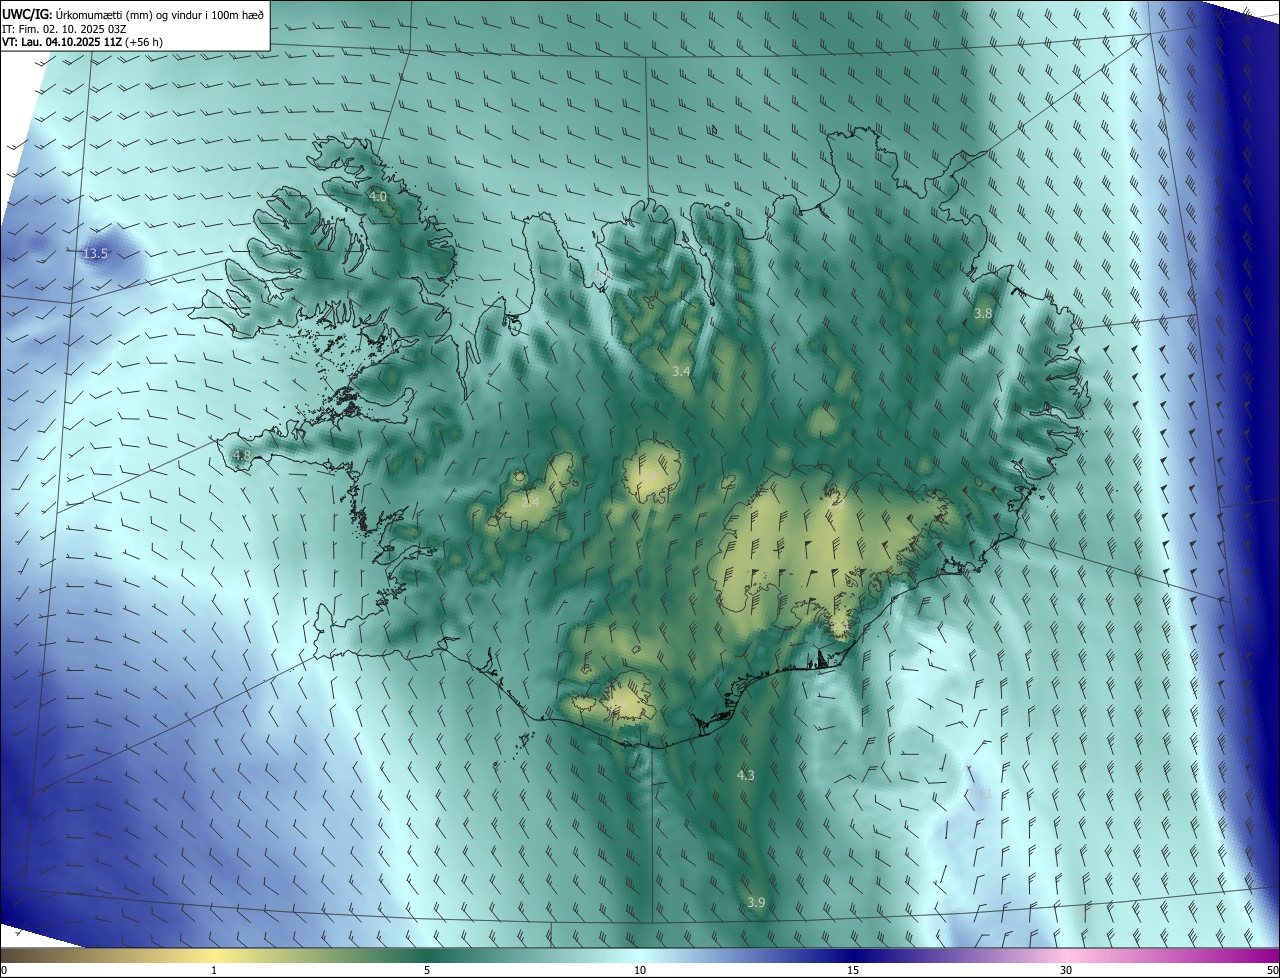Image resolution: width=1280 pixels, height=978 pixels.
Task: Pick the yellow segment of the colour scale
Action: pos(214,955)
